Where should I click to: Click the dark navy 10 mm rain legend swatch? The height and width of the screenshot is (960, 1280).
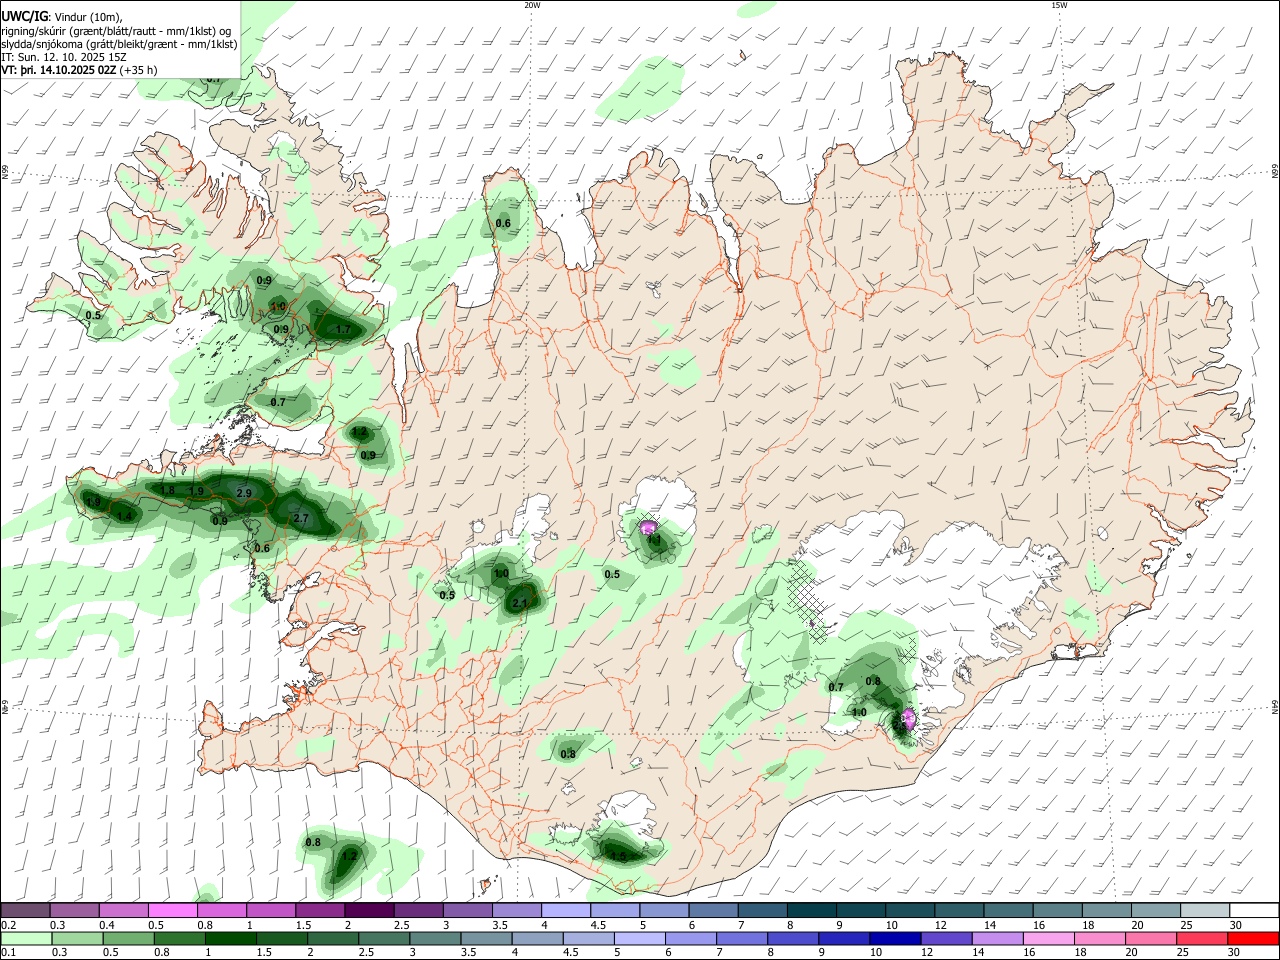pyautogui.click(x=893, y=938)
